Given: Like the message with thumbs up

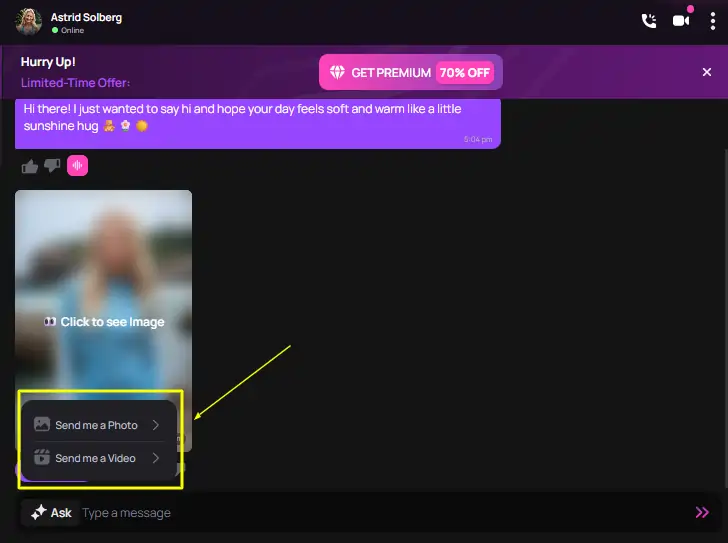Looking at the screenshot, I should click(28, 166).
